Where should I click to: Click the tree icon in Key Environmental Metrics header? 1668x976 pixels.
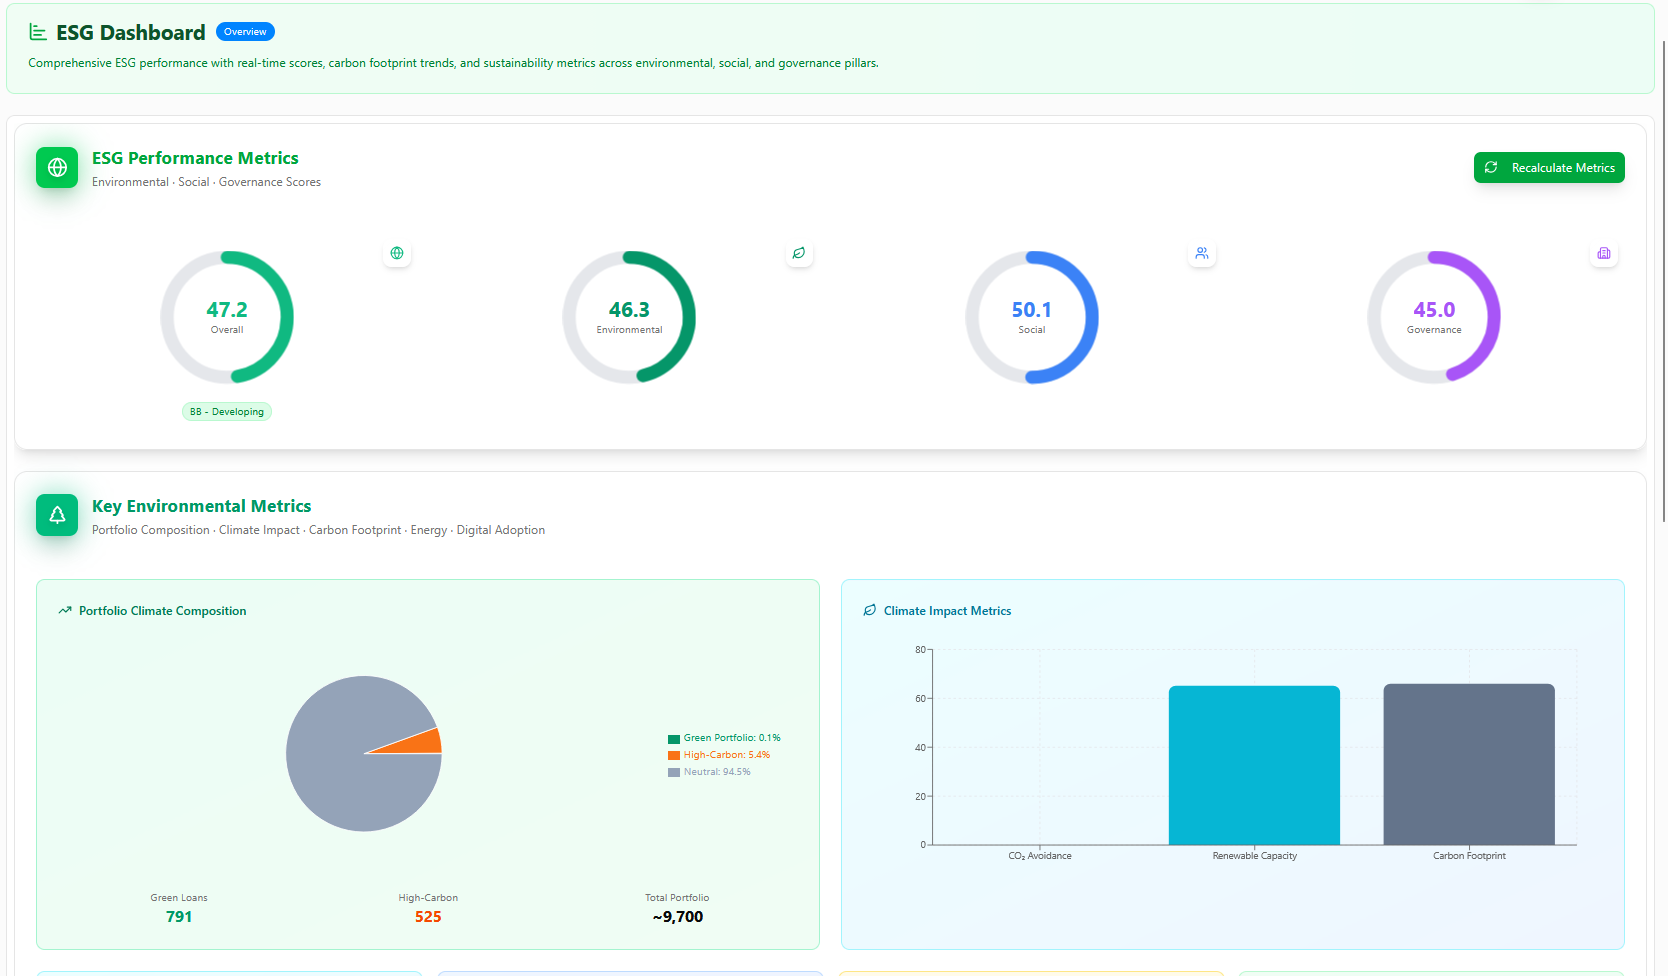click(56, 514)
